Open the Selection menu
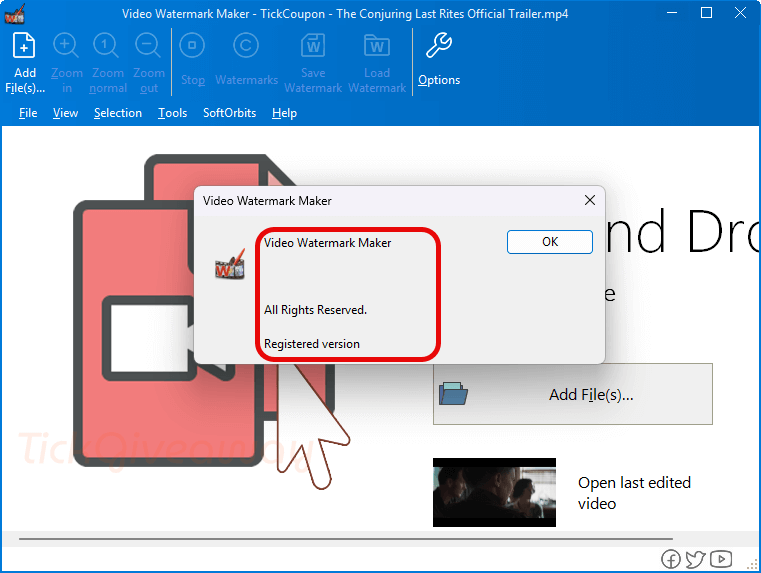Viewport: 761px width, 573px height. point(118,113)
